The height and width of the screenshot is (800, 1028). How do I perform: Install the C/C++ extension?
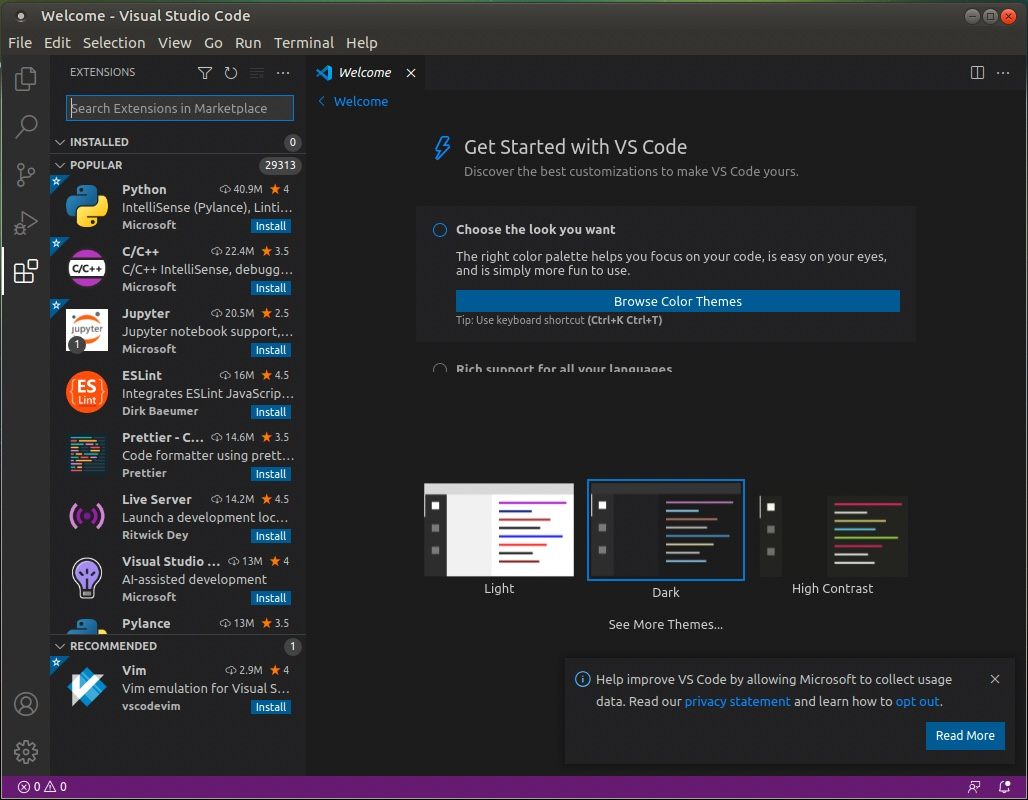point(271,288)
